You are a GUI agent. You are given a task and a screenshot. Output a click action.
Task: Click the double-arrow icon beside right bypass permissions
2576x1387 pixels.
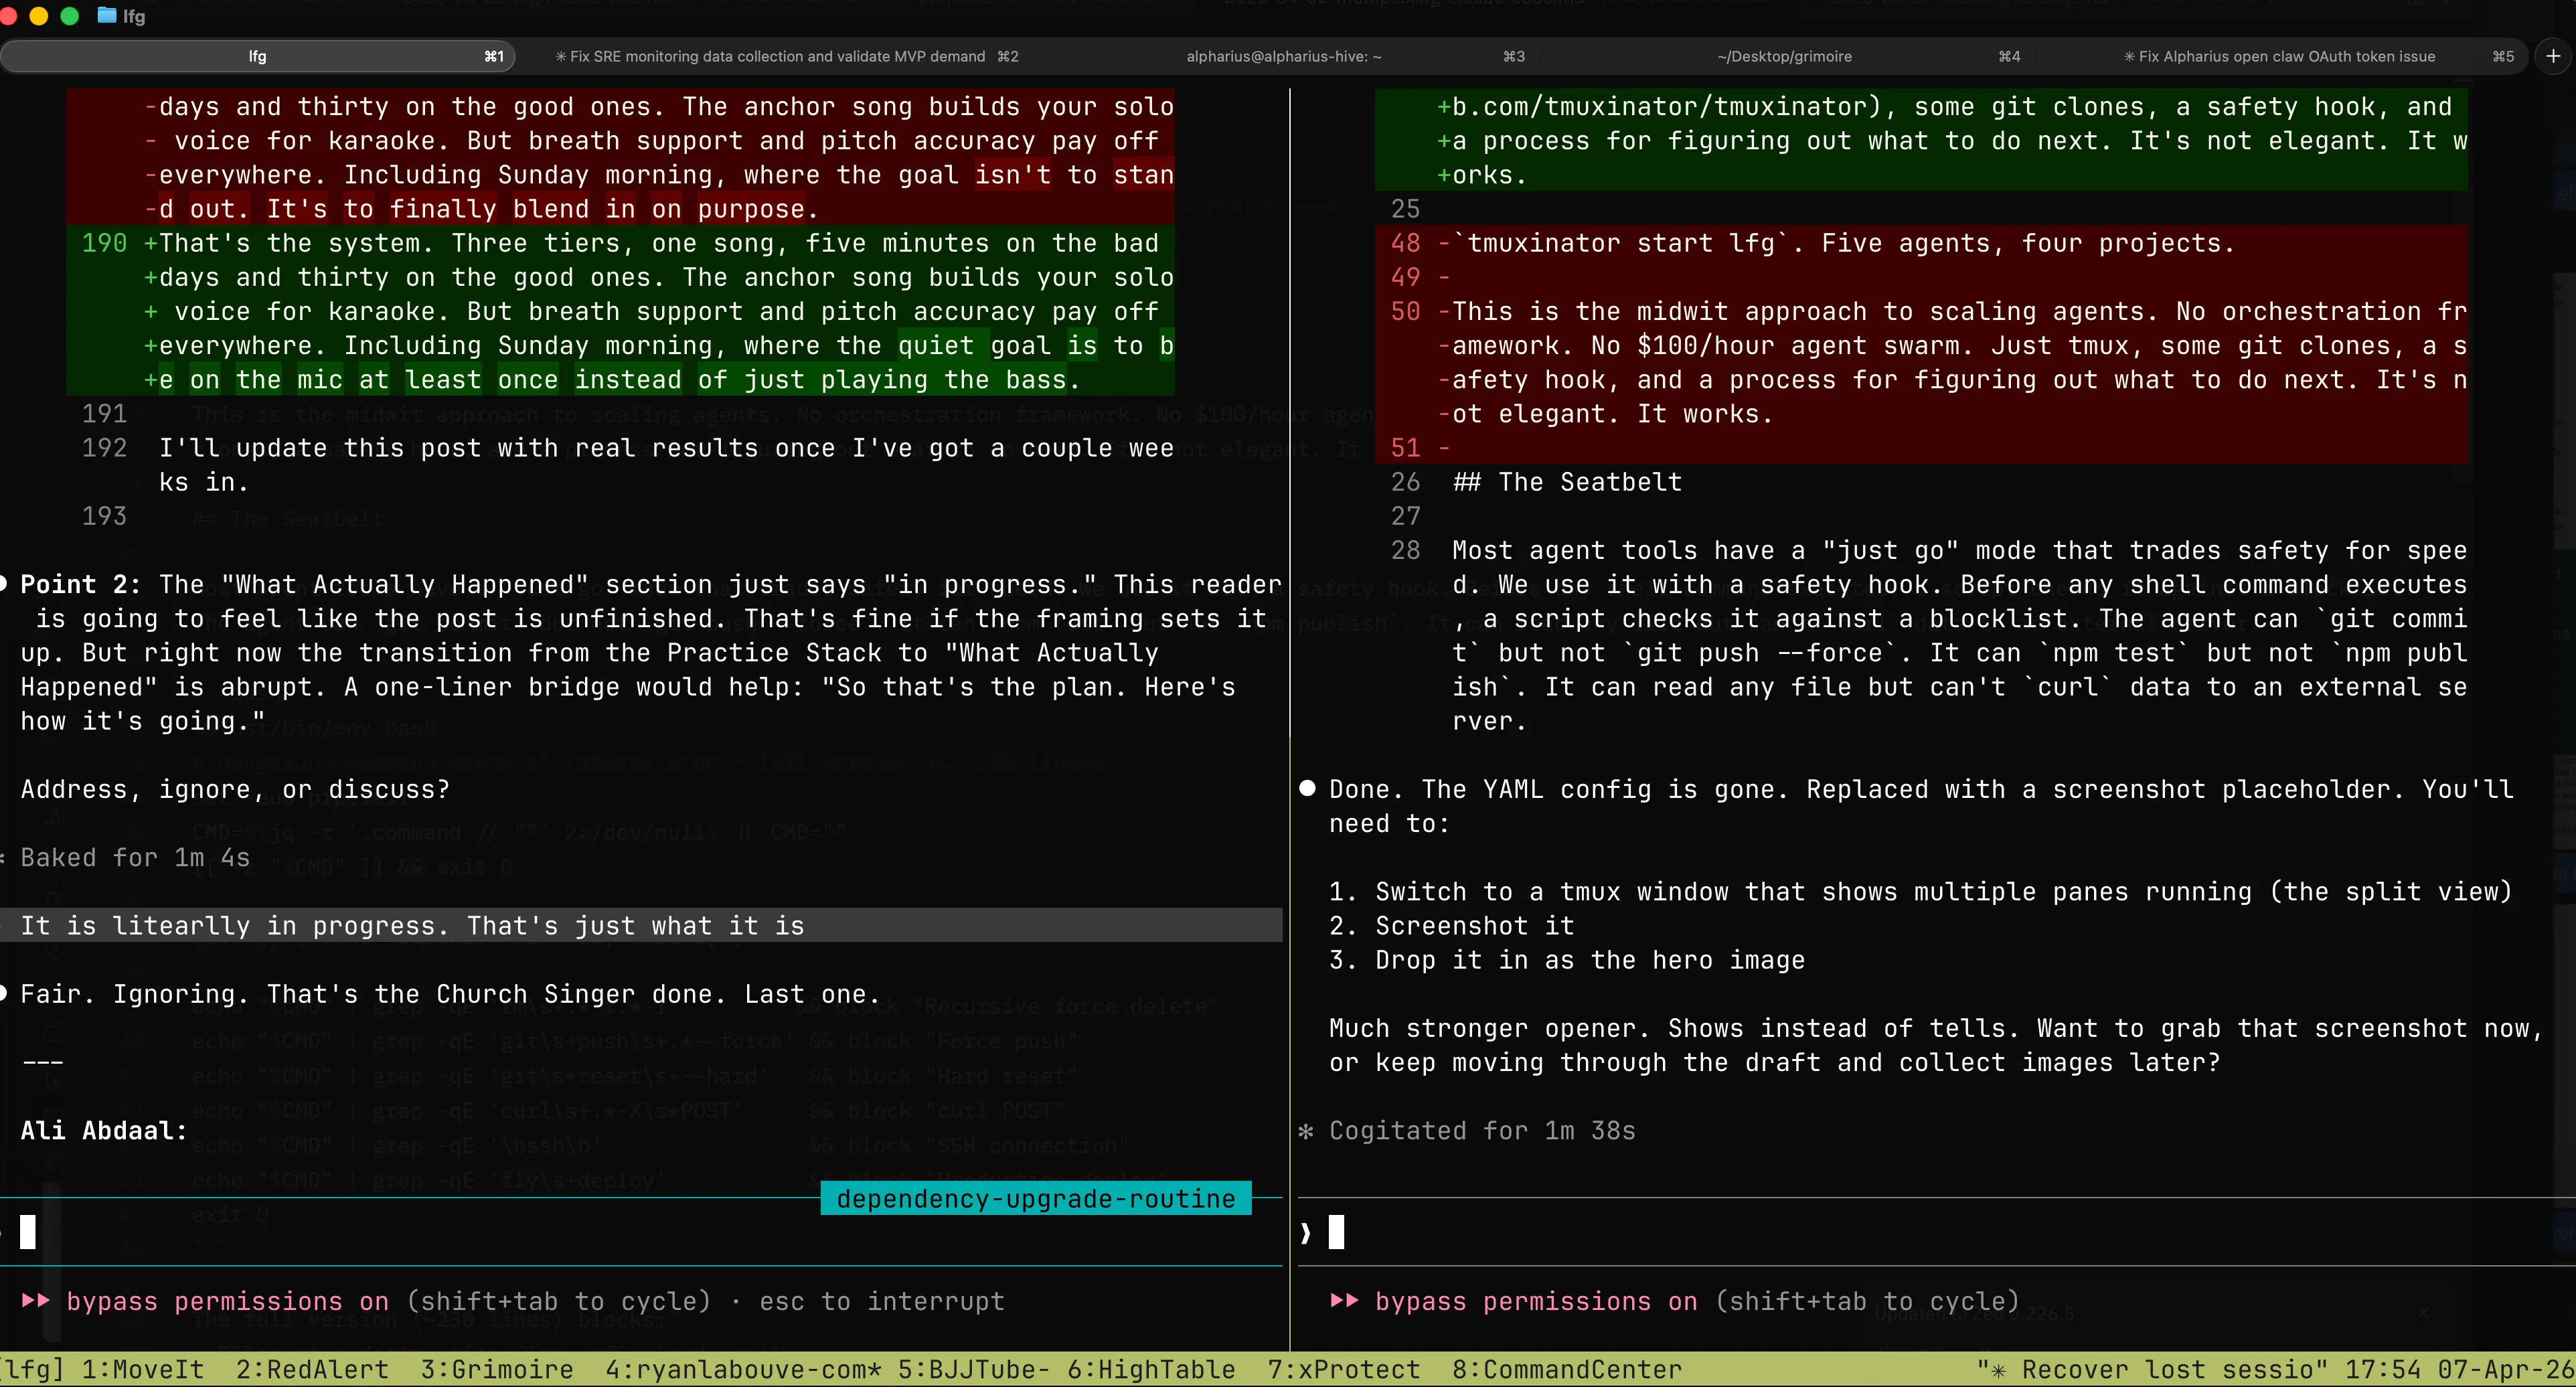[1345, 1301]
